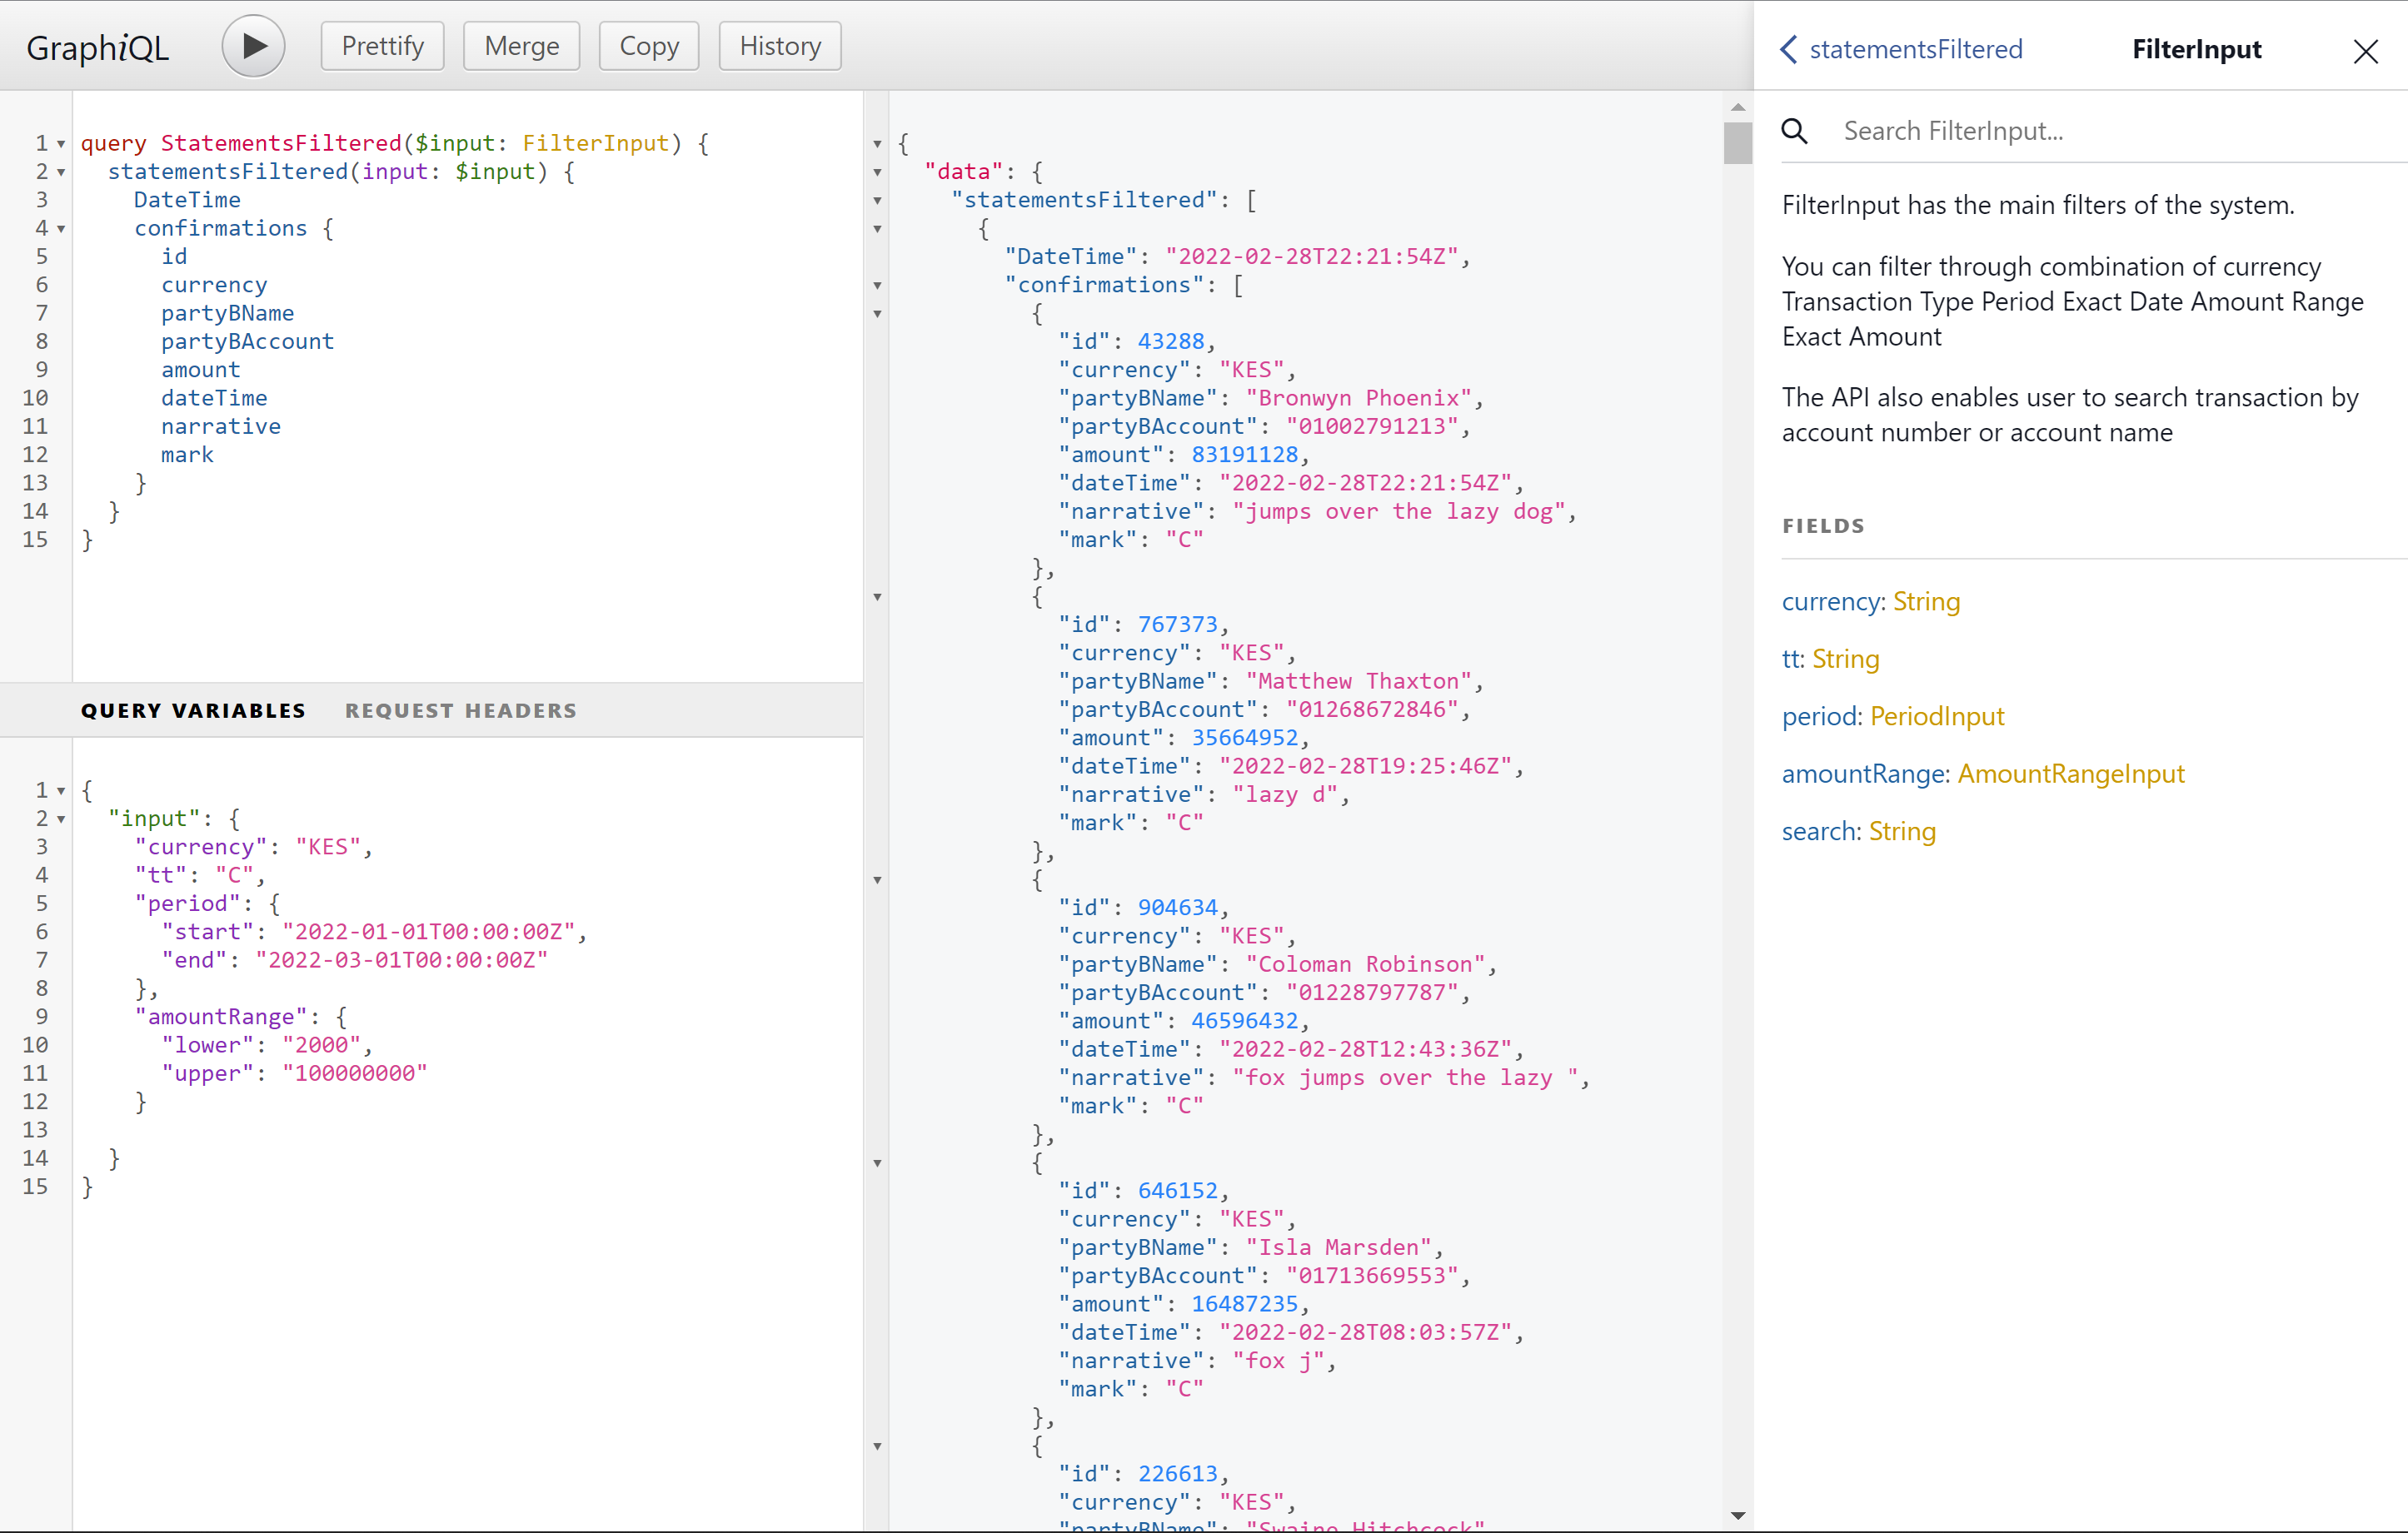Click the "Isla Marsden" name value

(x=1339, y=1247)
